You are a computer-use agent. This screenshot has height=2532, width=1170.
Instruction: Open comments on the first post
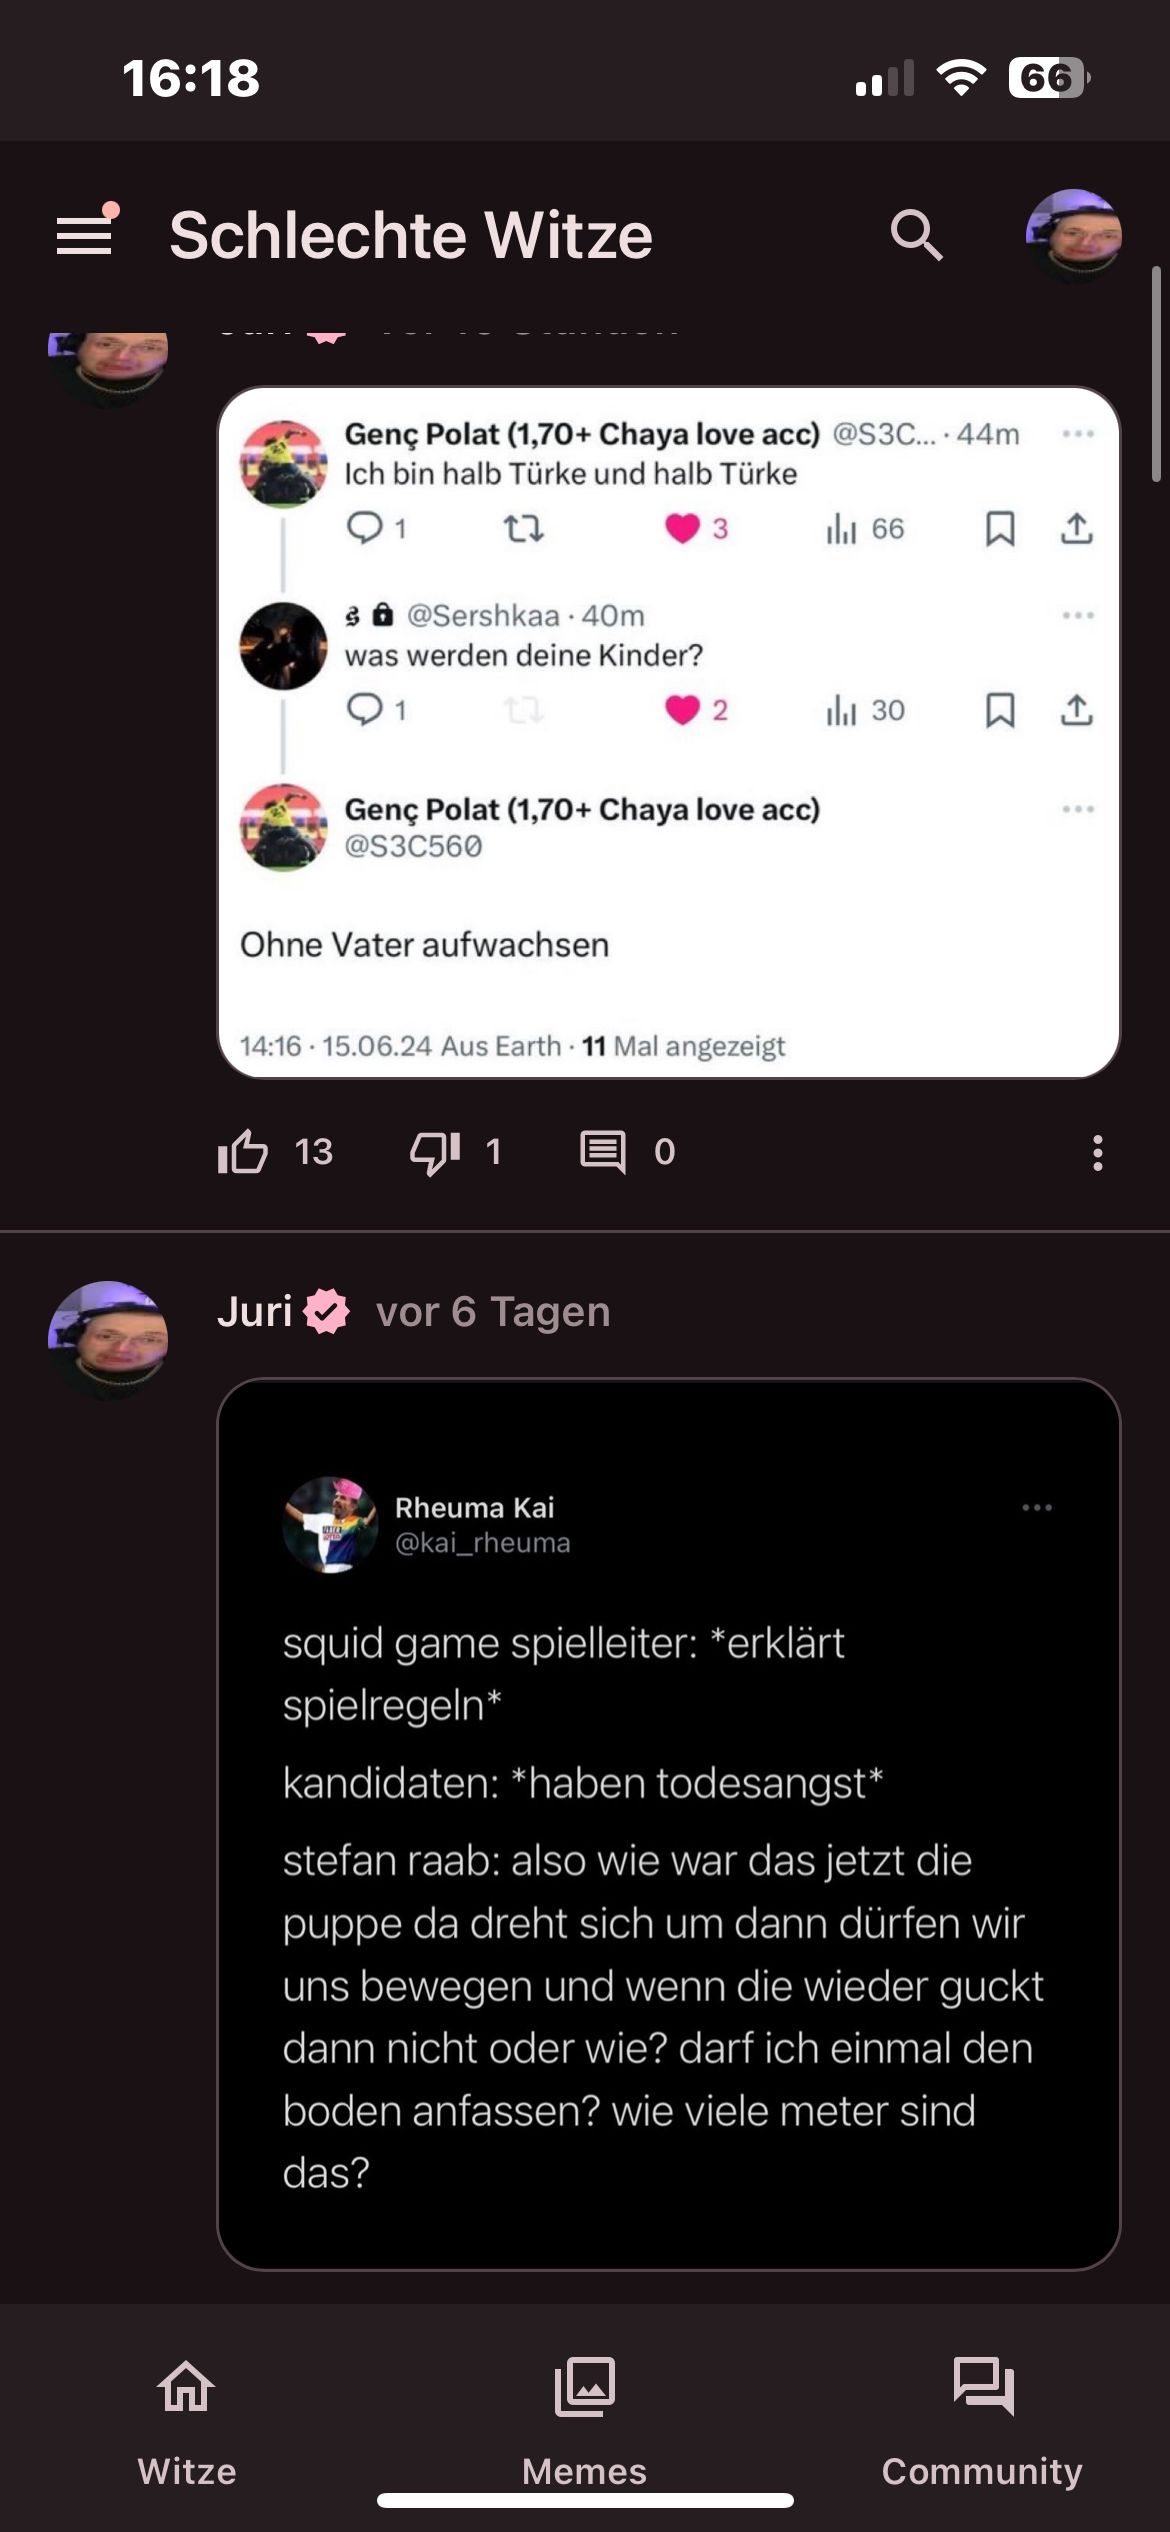pos(603,1152)
